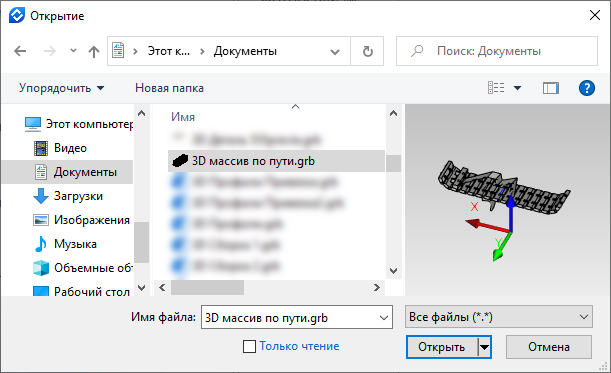Click the Загрузки blue arrow icon
611x373 pixels.
pyautogui.click(x=41, y=196)
